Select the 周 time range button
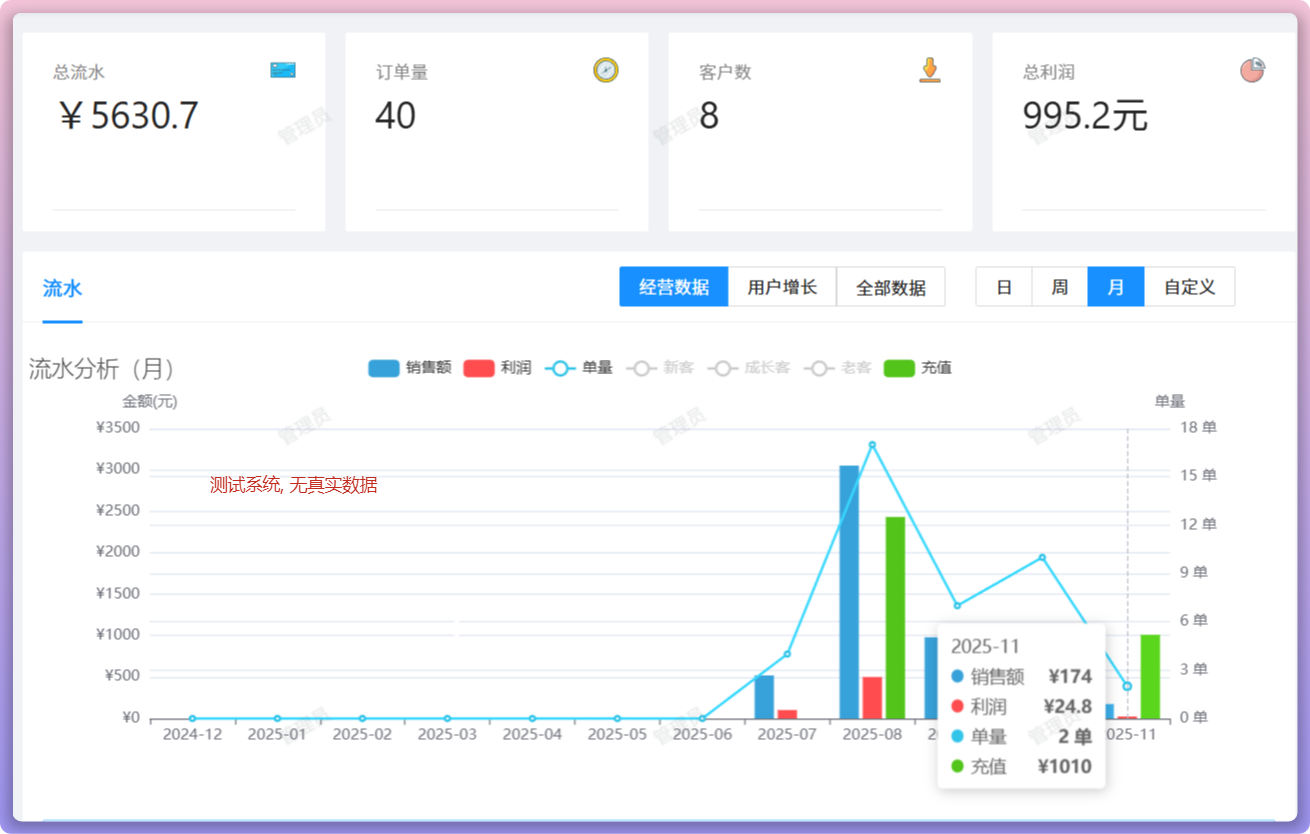The width and height of the screenshot is (1310, 834). [1059, 287]
